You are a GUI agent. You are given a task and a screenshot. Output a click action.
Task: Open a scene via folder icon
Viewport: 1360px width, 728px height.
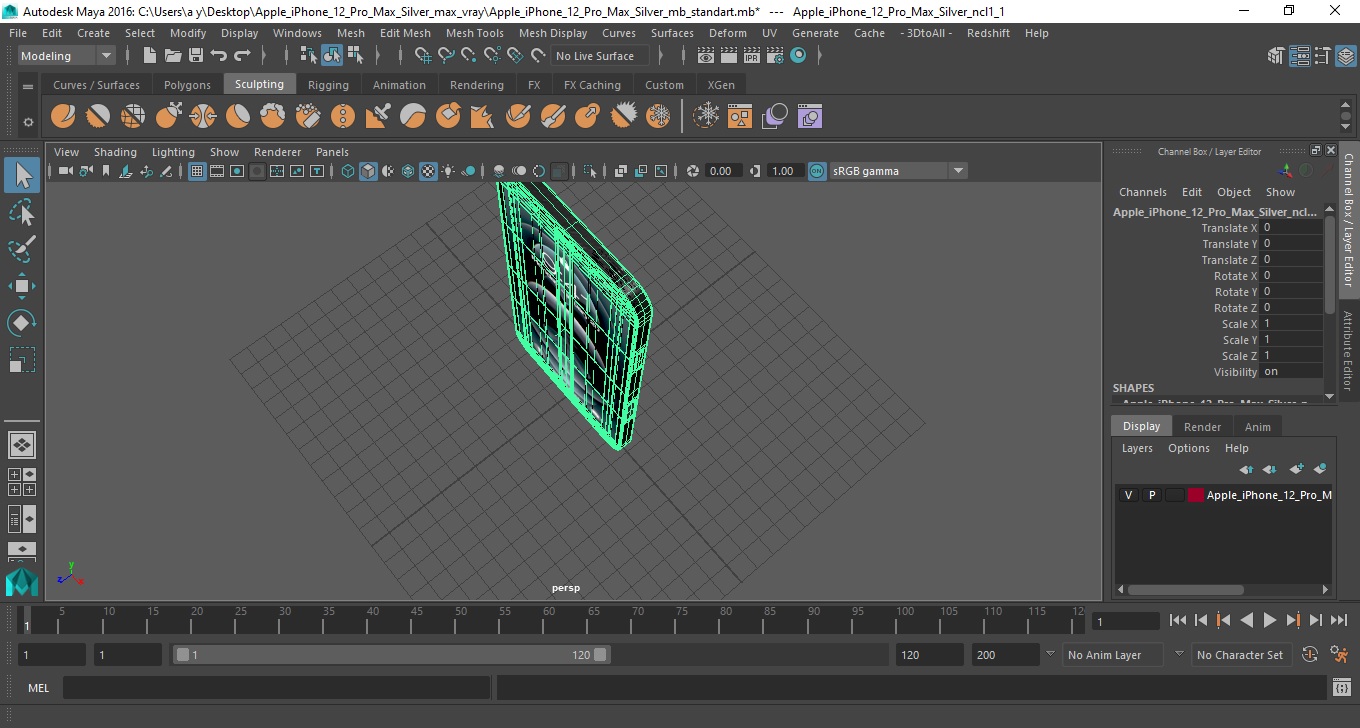point(173,56)
